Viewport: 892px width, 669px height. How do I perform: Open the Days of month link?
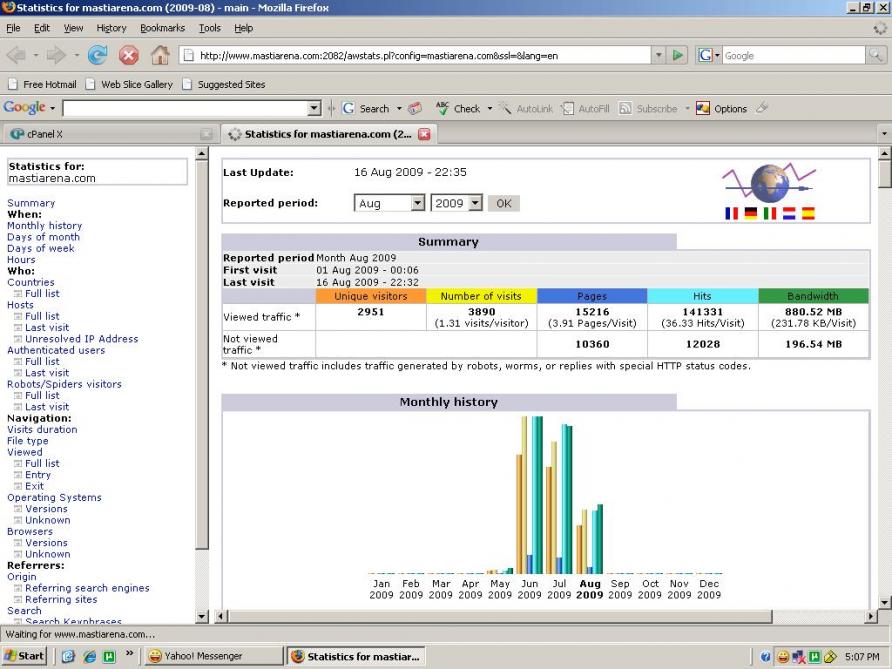pos(43,237)
